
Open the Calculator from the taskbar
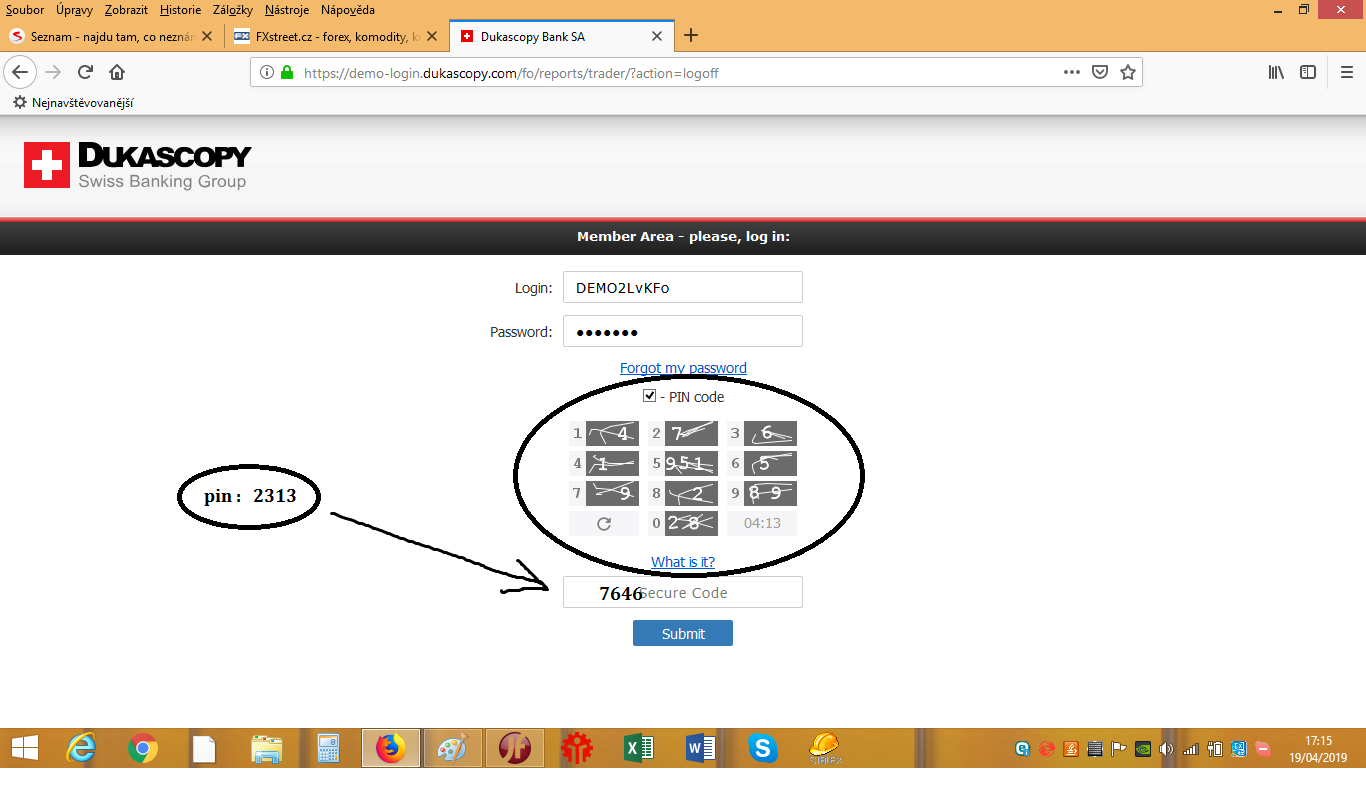coord(328,748)
